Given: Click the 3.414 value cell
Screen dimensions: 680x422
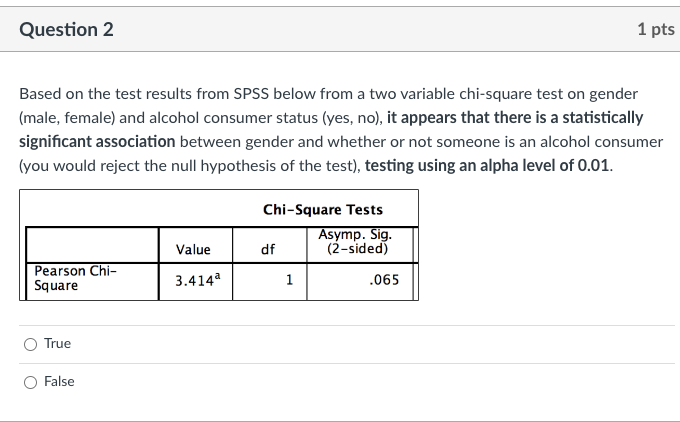Looking at the screenshot, I should click(x=197, y=280).
